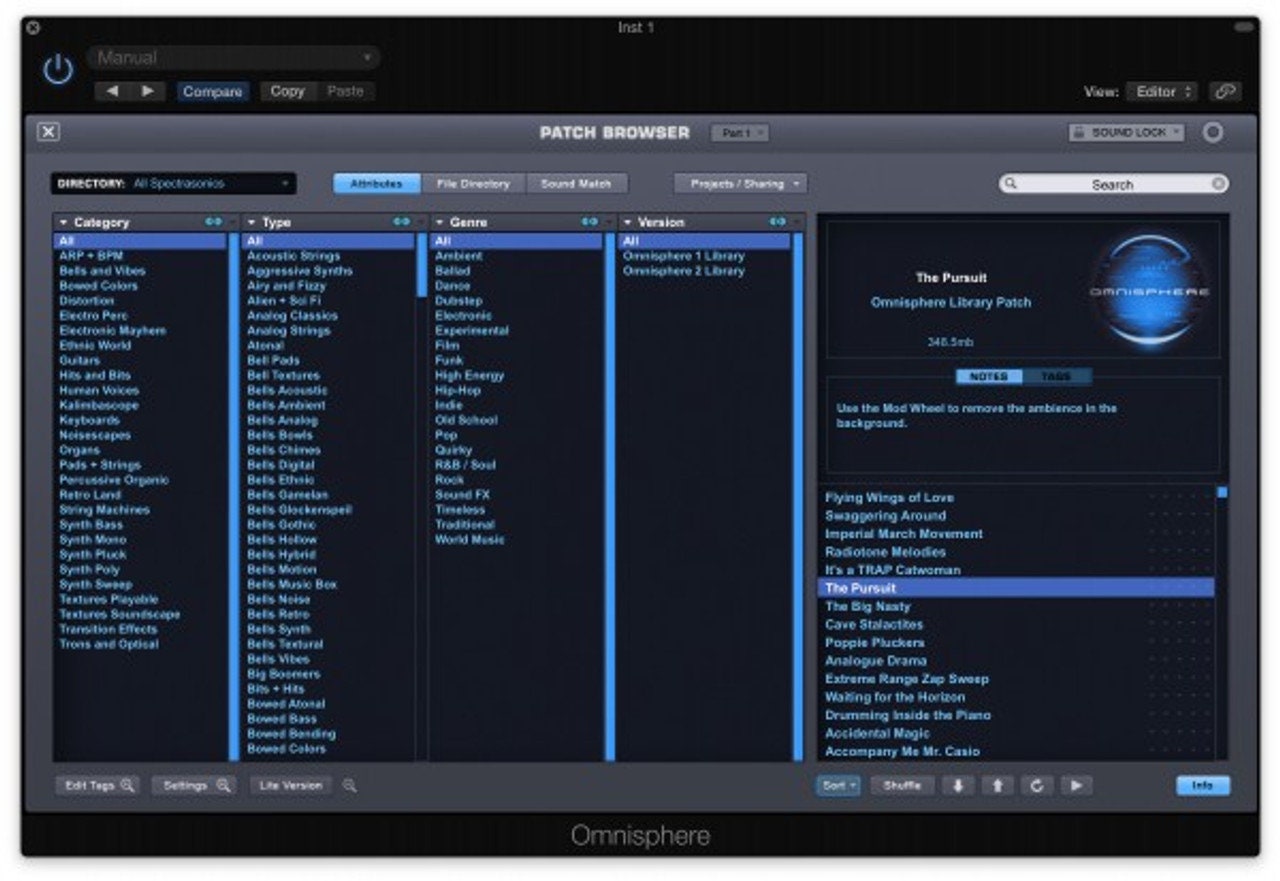Go to next preset with right arrow
This screenshot has height=881, width=1280.
coord(148,91)
